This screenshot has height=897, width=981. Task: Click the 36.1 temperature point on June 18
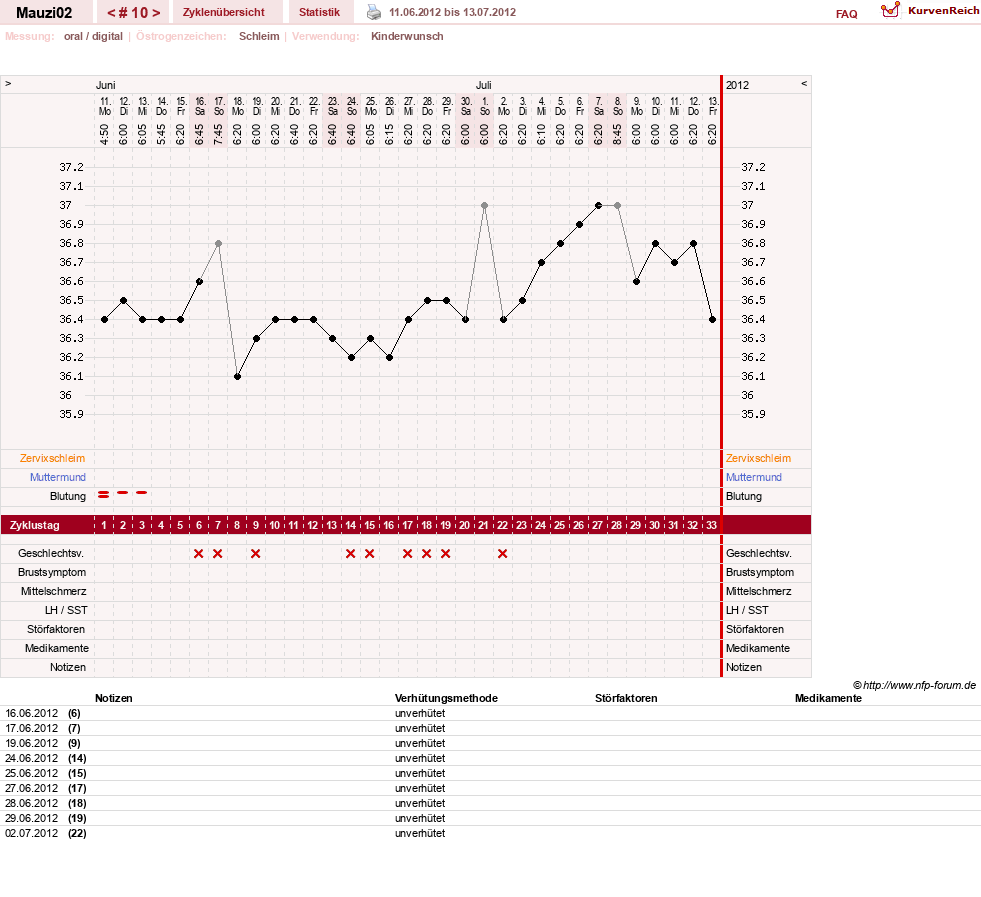coord(237,377)
